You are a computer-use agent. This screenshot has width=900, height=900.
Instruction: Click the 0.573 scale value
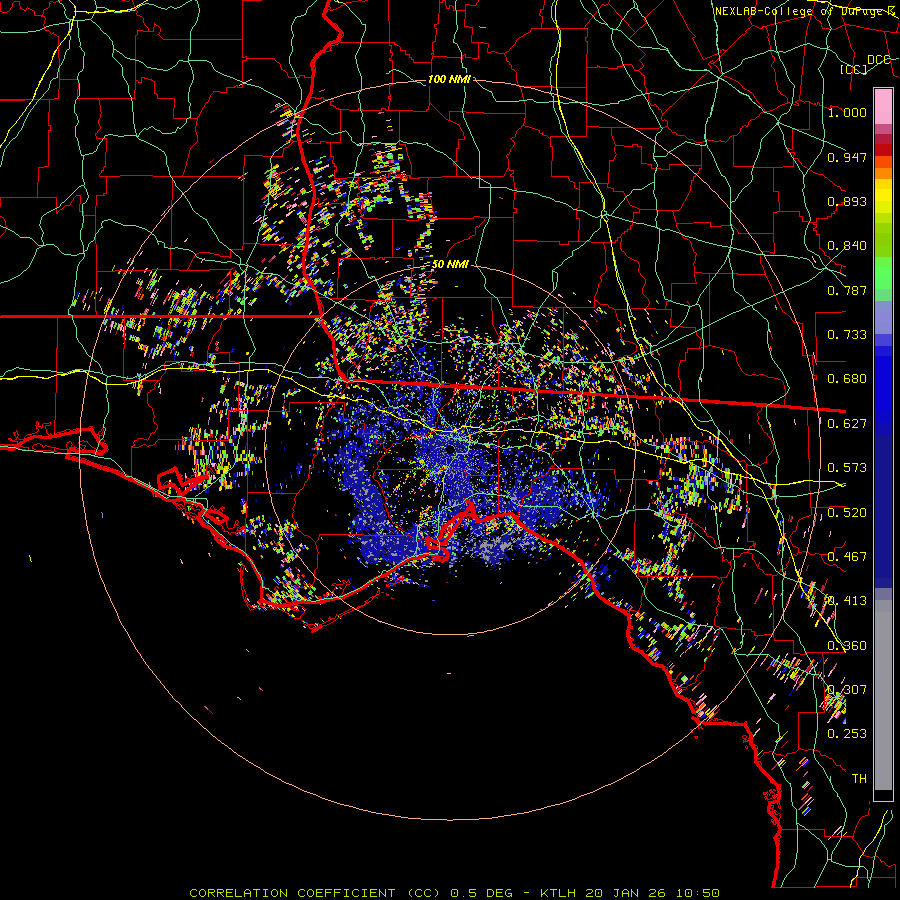(x=847, y=468)
